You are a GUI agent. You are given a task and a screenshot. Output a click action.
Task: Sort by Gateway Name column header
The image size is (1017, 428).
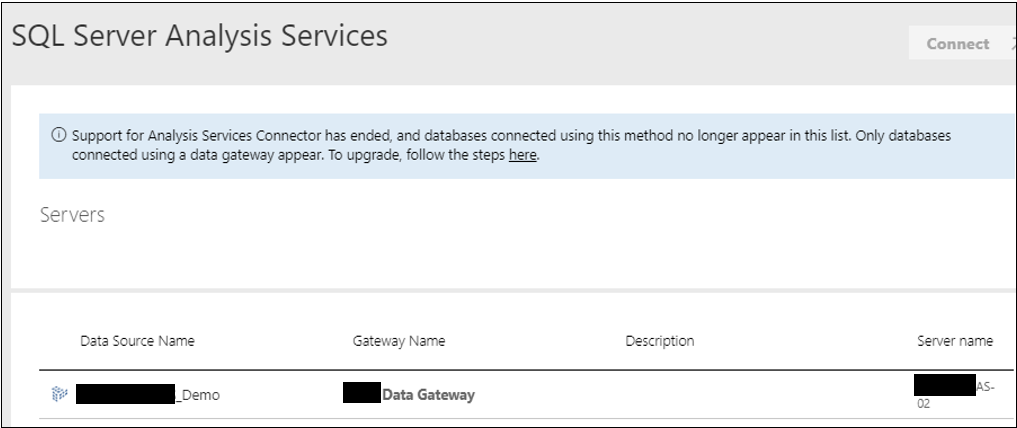399,341
